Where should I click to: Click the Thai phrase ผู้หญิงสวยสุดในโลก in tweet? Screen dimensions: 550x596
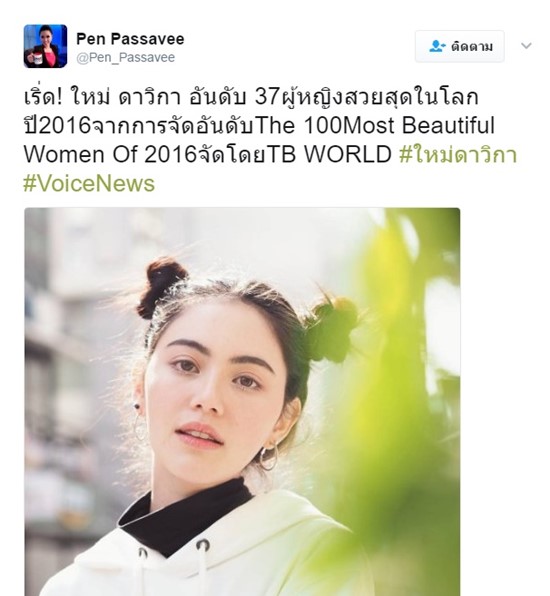coord(381,97)
